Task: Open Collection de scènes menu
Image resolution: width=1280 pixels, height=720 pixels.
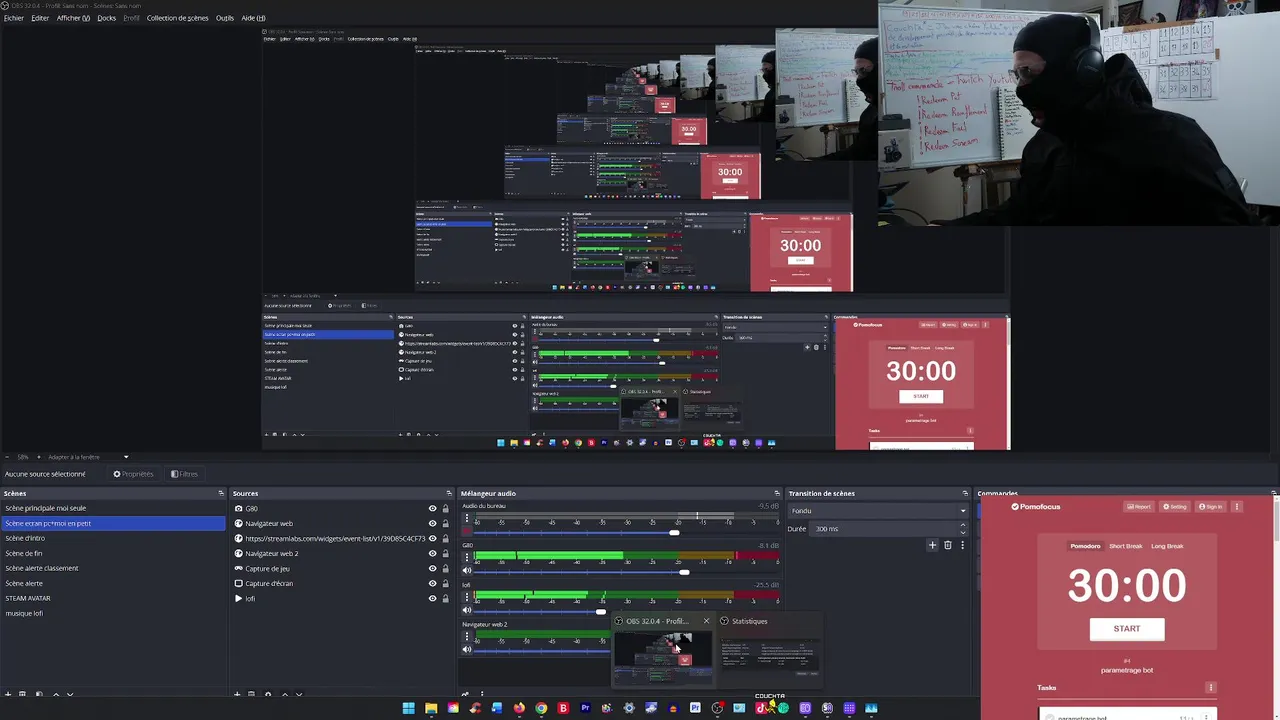Action: 178,18
